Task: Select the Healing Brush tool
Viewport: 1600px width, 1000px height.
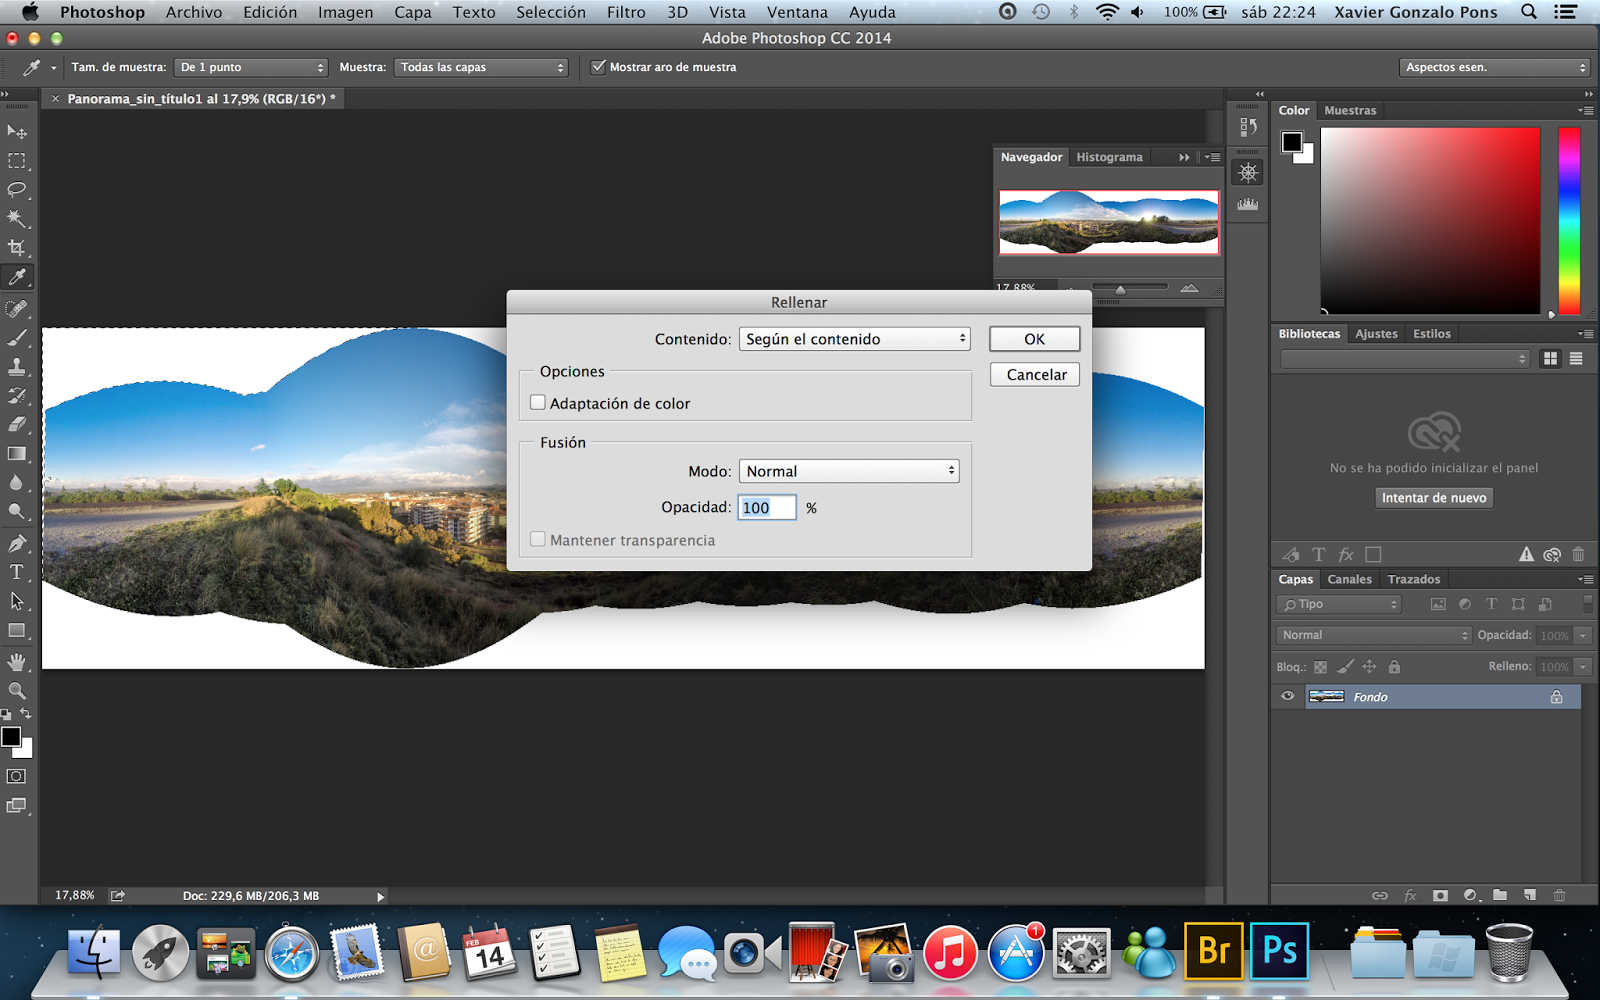Action: click(x=17, y=309)
